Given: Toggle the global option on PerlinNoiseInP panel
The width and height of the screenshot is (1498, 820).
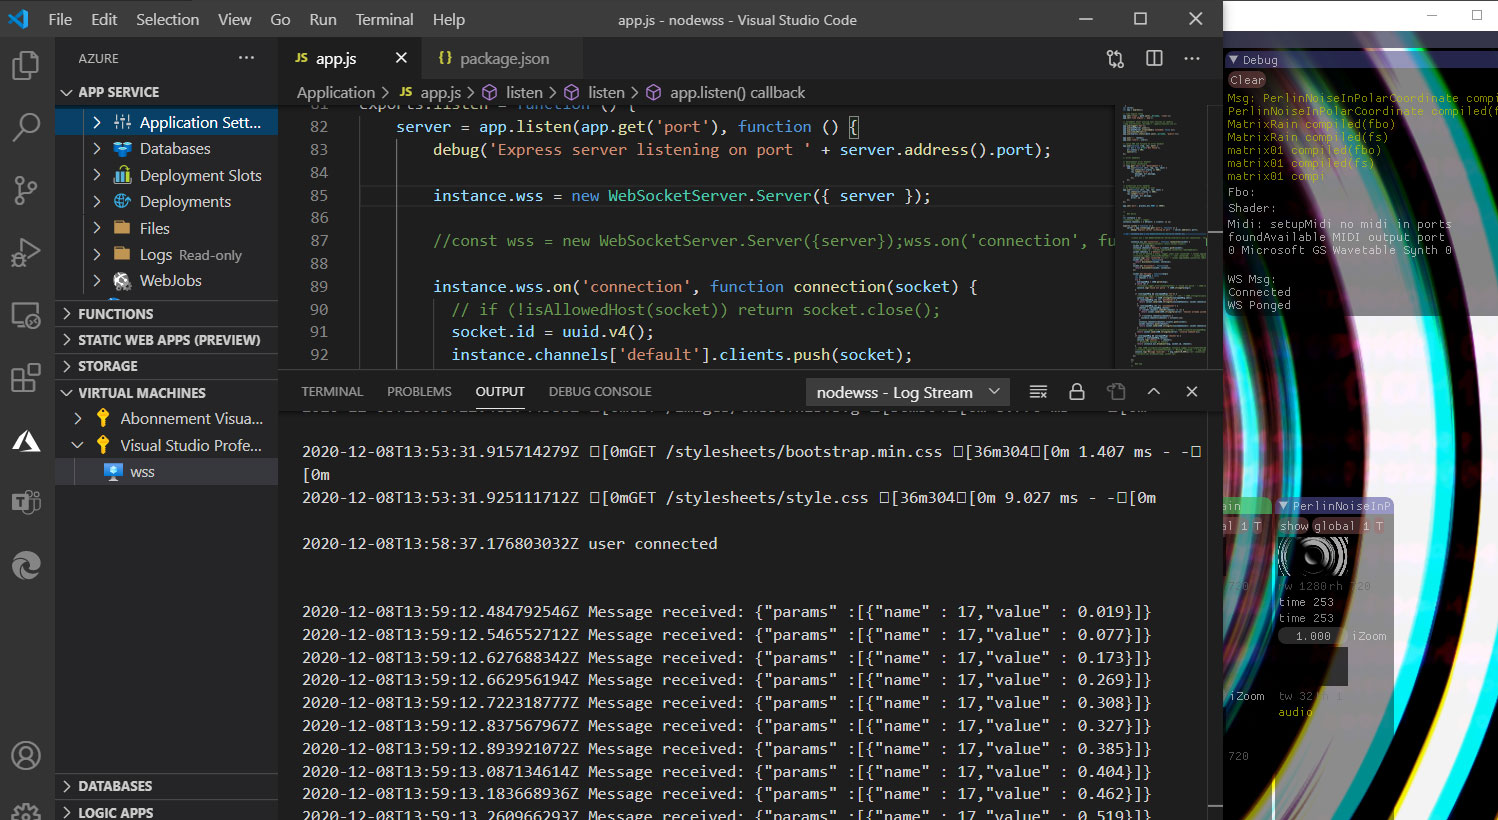Looking at the screenshot, I should click(1335, 525).
